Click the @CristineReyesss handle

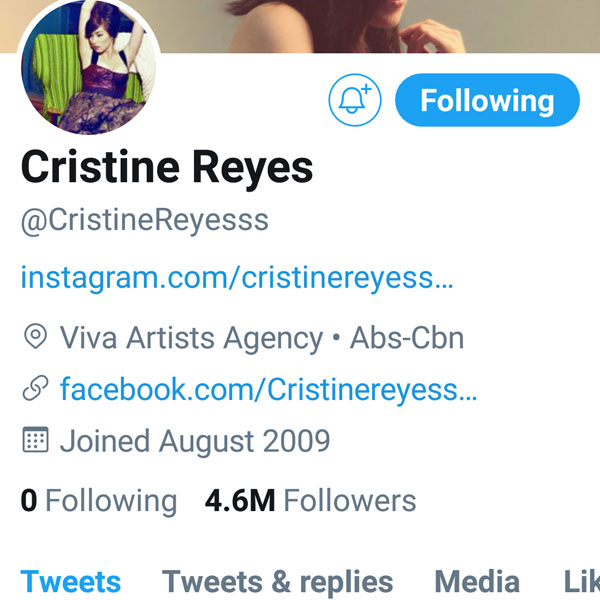point(145,221)
